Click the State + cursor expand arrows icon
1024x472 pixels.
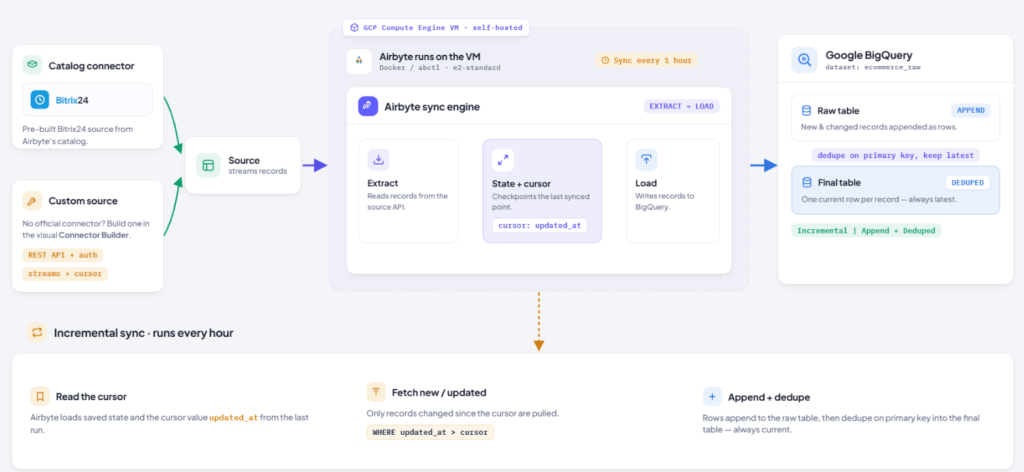click(x=503, y=160)
